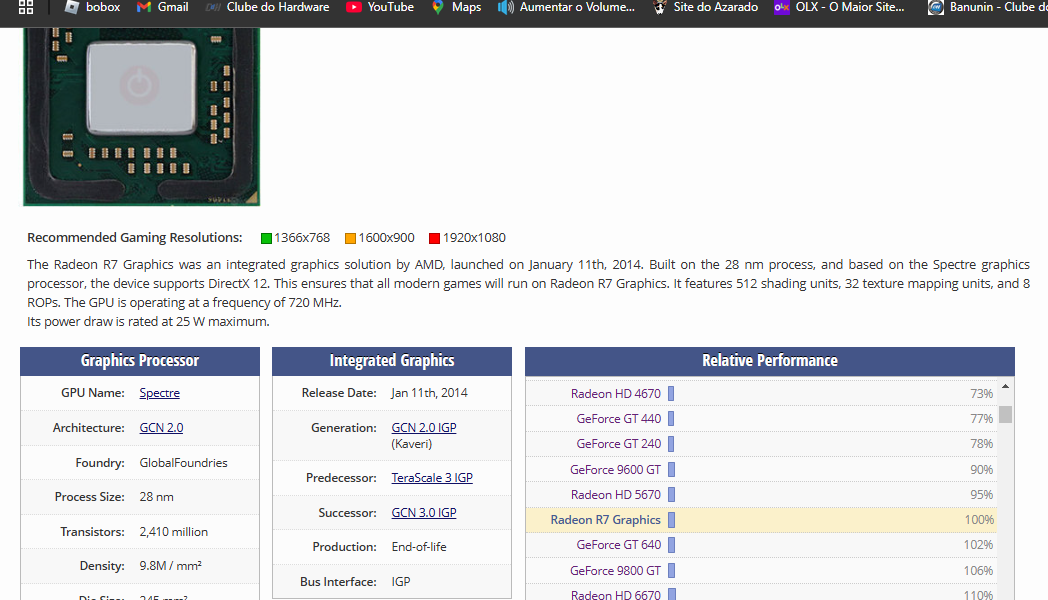Open the OLX bookmark
Image resolution: width=1048 pixels, height=600 pixels.
(x=839, y=7)
